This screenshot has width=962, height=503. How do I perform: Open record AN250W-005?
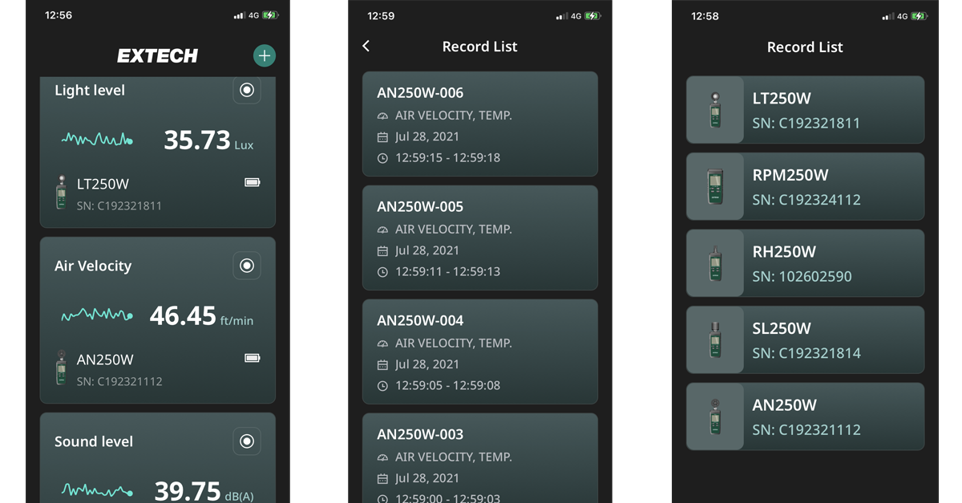point(480,238)
